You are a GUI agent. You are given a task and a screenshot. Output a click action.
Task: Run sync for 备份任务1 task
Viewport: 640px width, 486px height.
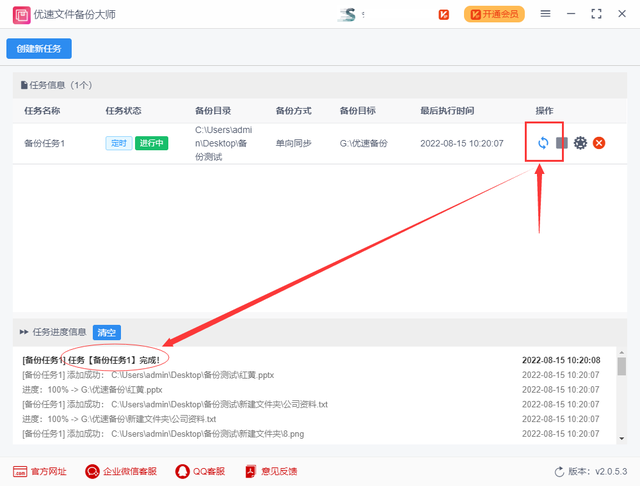[543, 143]
